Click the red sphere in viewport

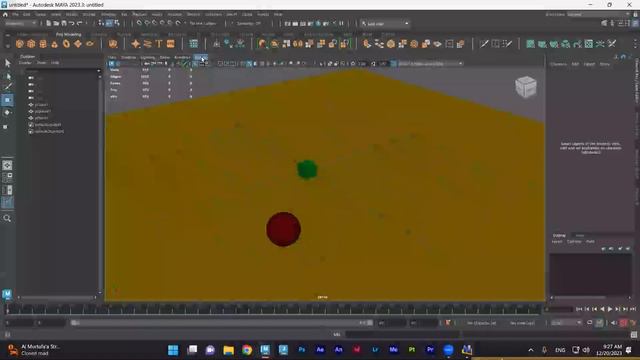coord(283,229)
